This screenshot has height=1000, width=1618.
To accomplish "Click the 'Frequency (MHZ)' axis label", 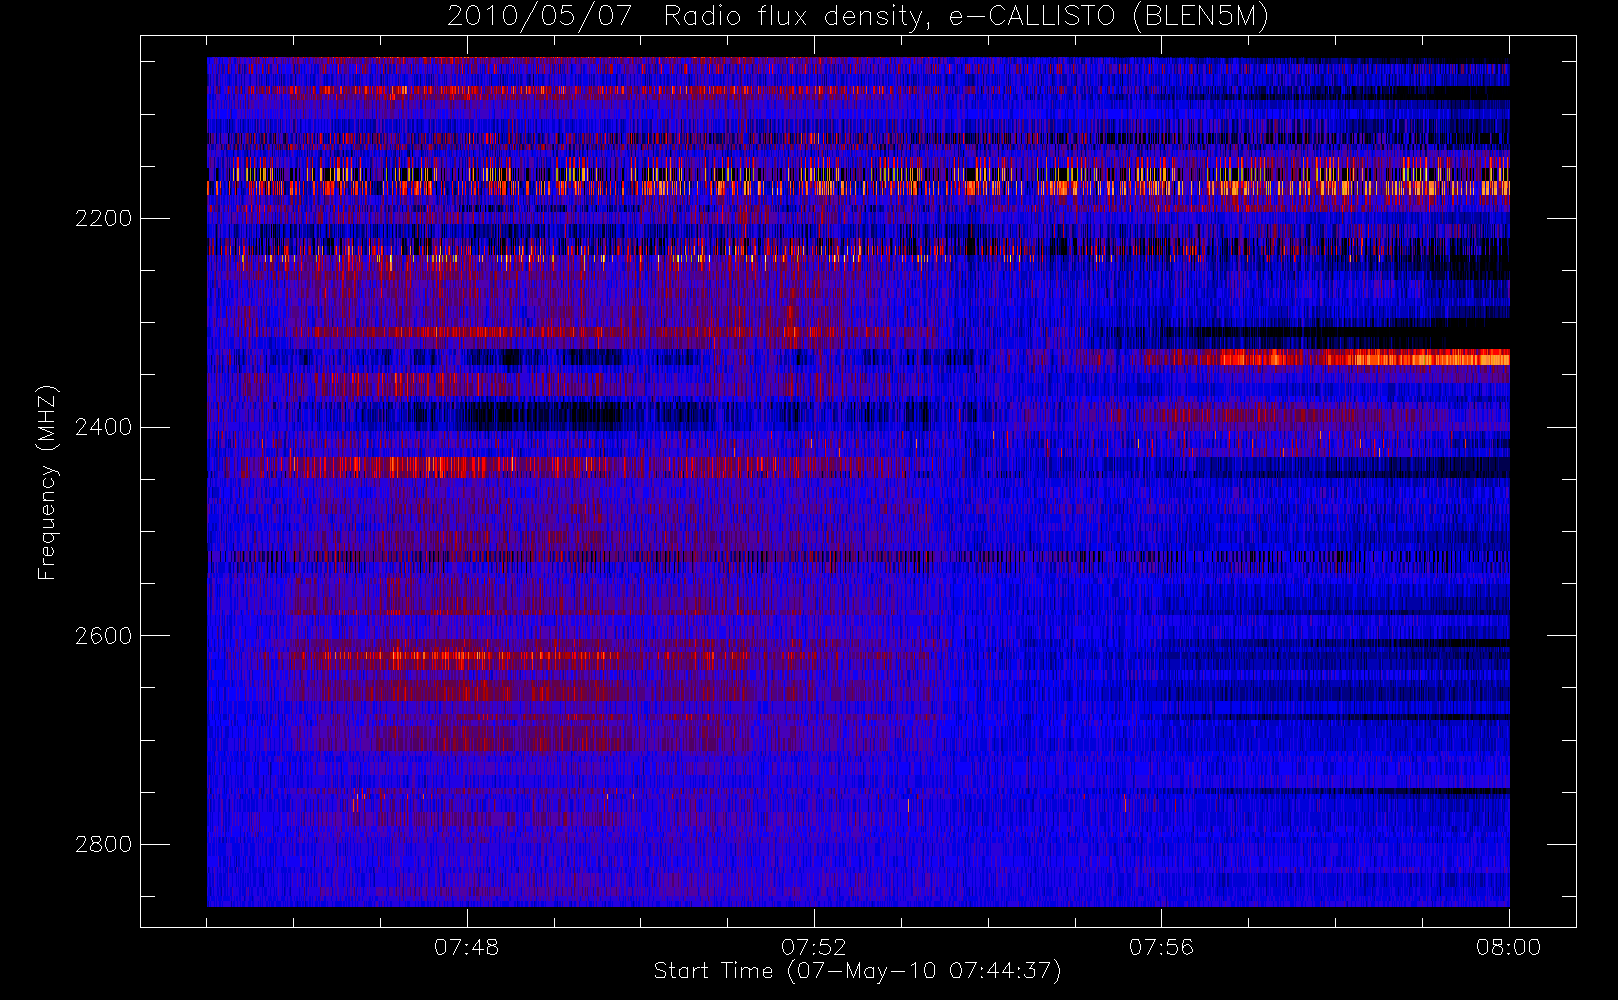I will pos(47,482).
